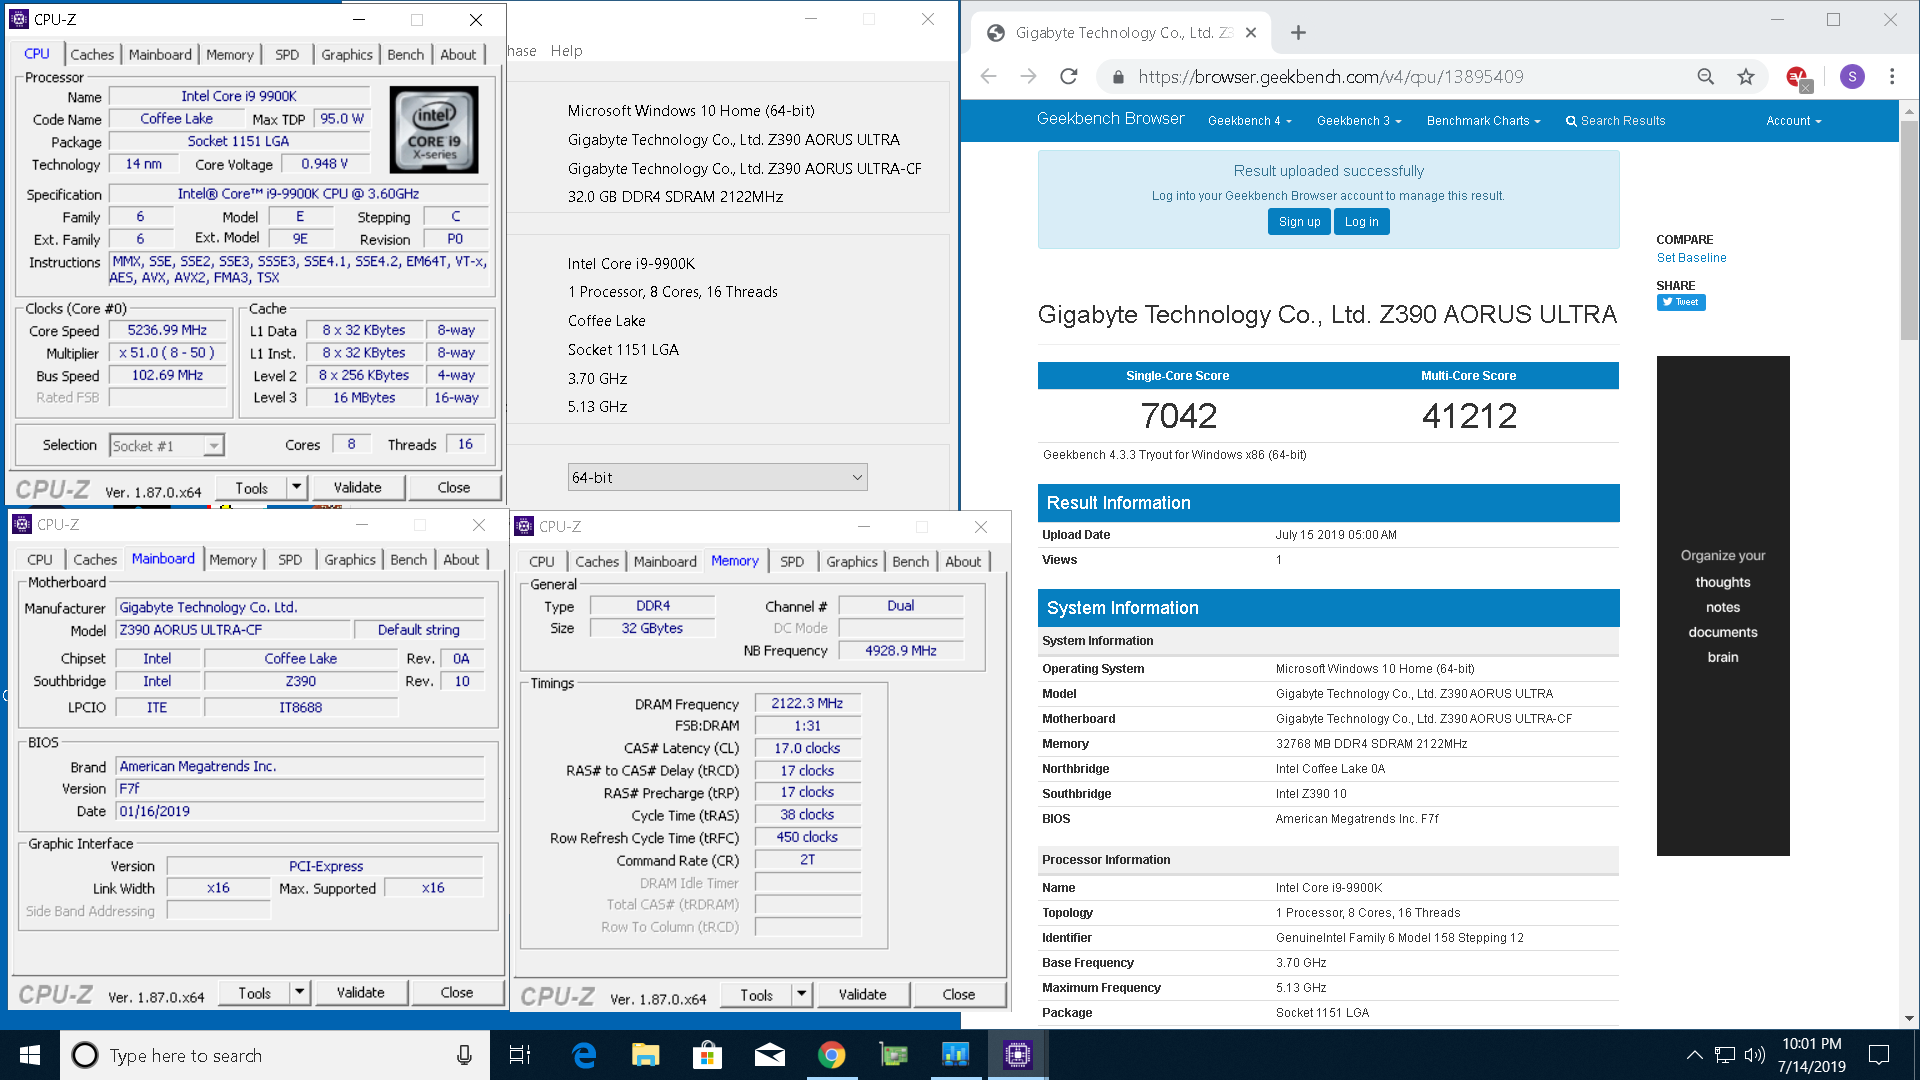Click the Geekbench Browser home link

point(1110,119)
